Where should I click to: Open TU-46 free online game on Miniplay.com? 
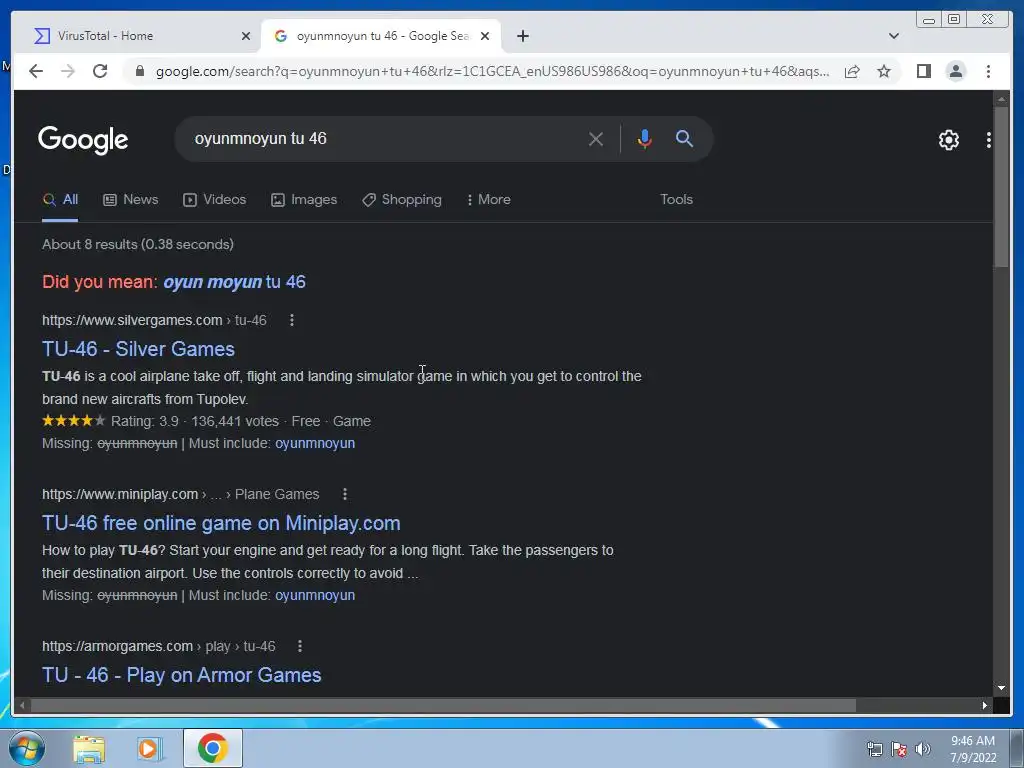coord(221,523)
